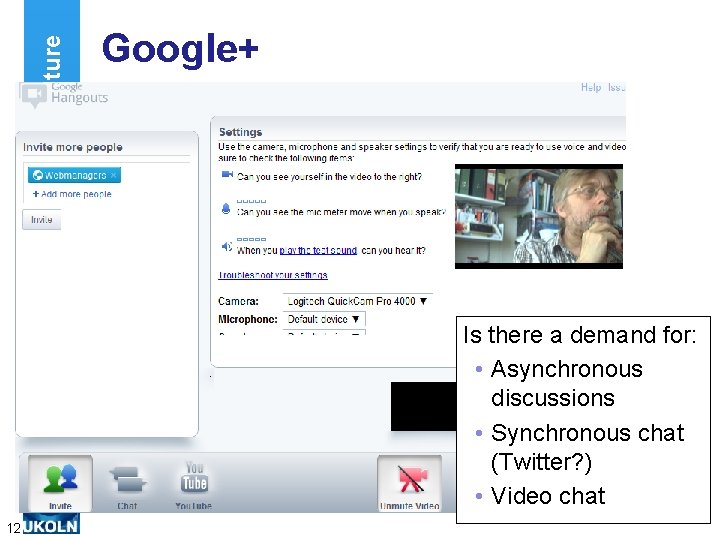Click the Settings heading text
720x540 pixels.
(240, 132)
